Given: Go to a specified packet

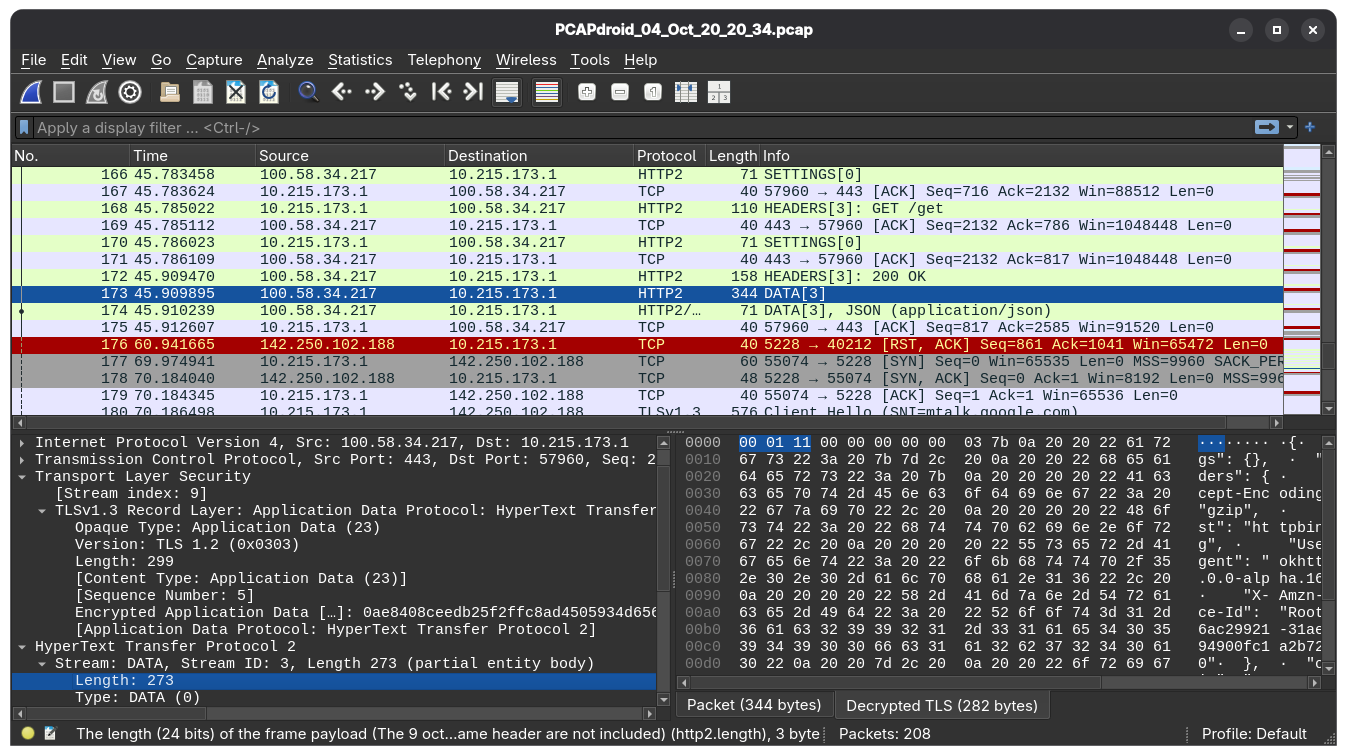Looking at the screenshot, I should tap(408, 92).
